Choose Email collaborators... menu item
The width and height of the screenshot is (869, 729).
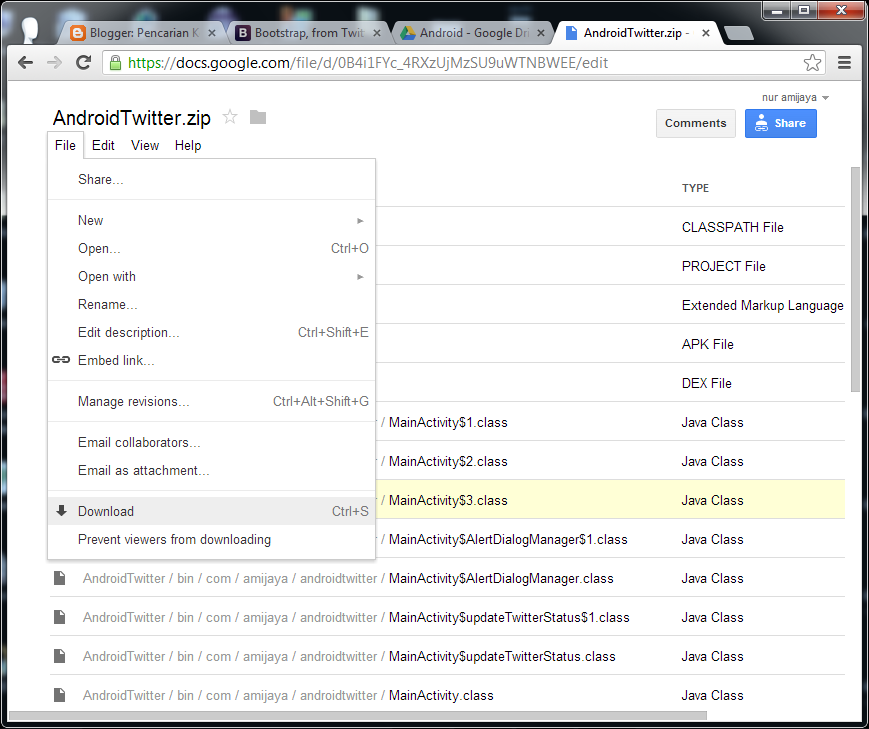pos(211,442)
